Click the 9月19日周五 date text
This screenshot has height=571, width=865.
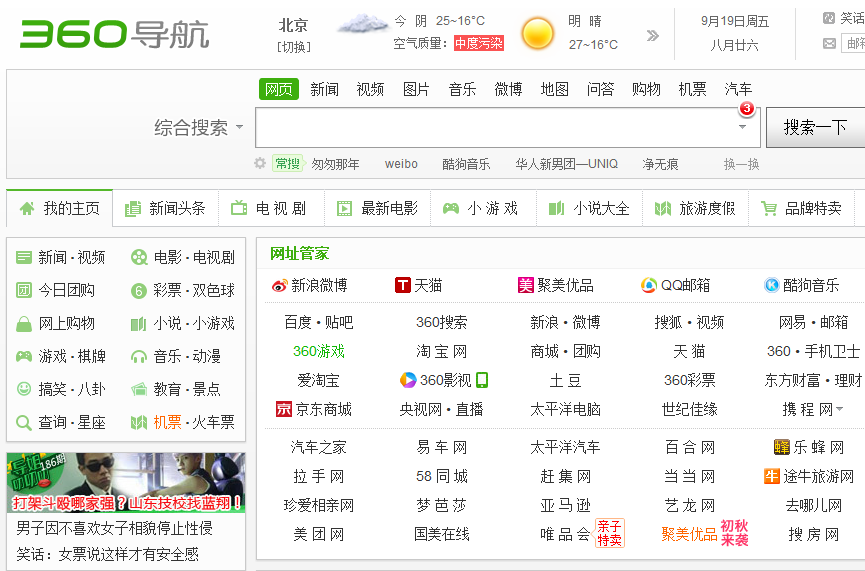(x=735, y=22)
